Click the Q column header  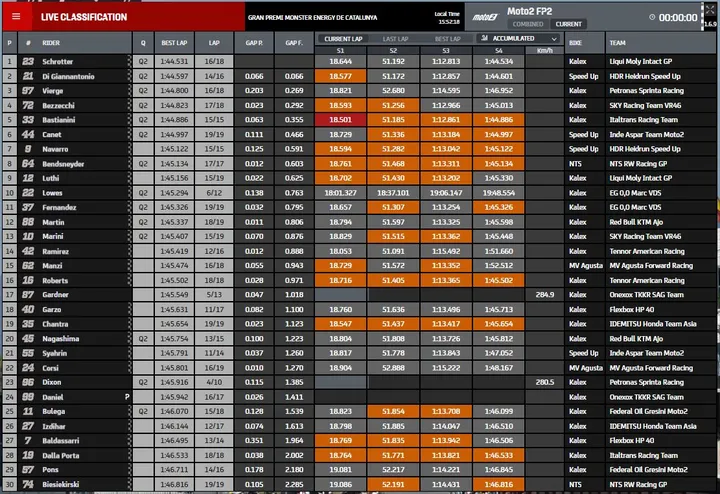(143, 43)
